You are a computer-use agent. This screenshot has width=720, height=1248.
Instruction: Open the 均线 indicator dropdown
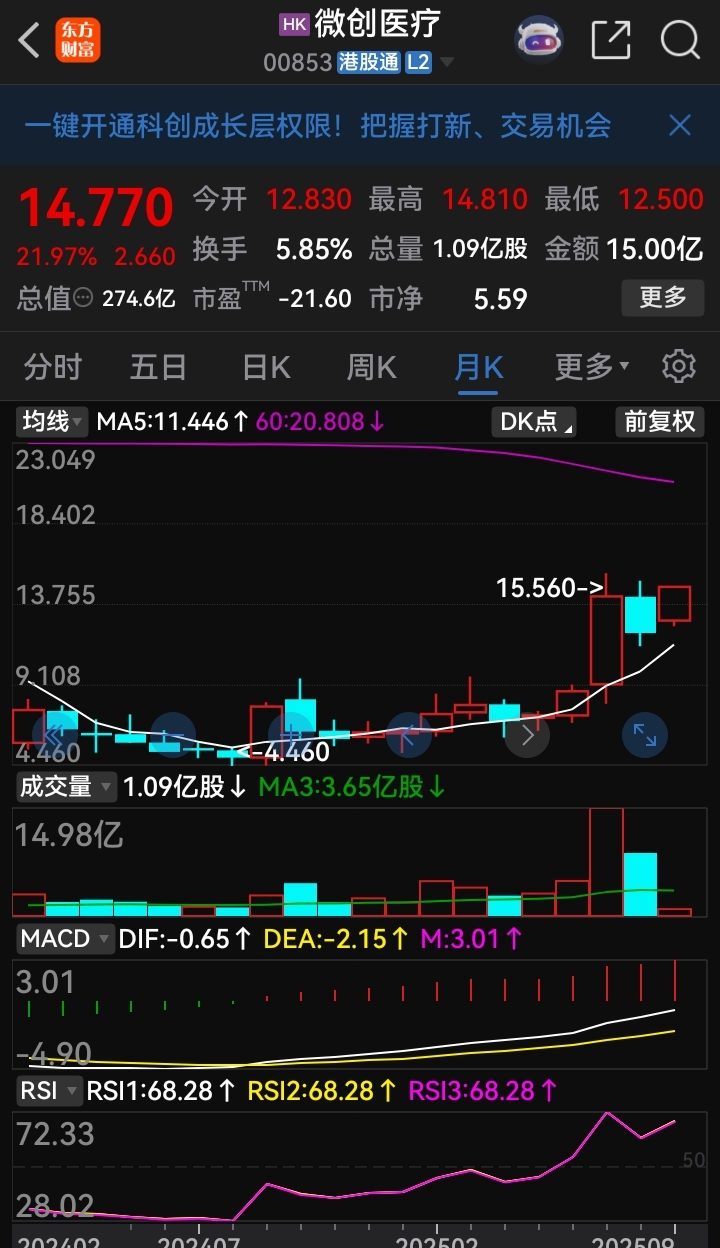point(54,421)
